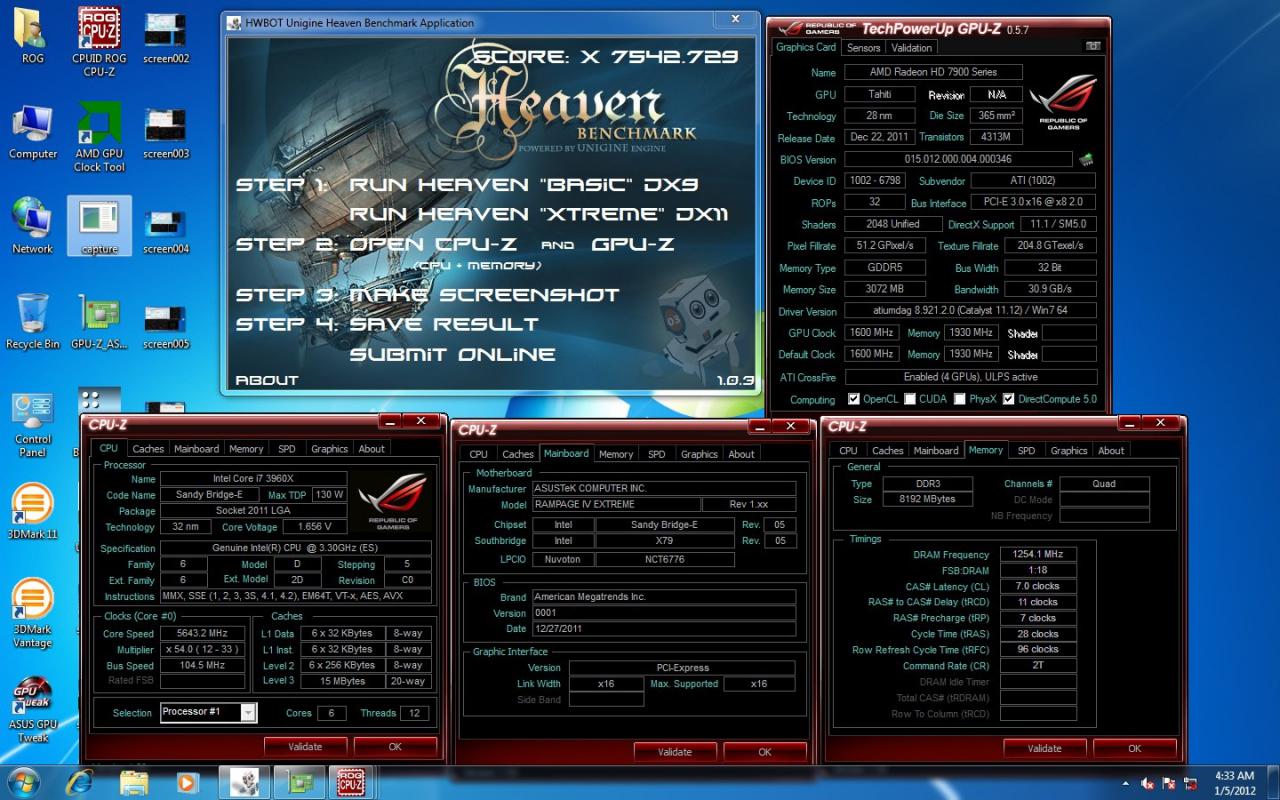Image resolution: width=1280 pixels, height=800 pixels.
Task: Switch to GPU-Z Sensors tab
Action: coord(863,47)
